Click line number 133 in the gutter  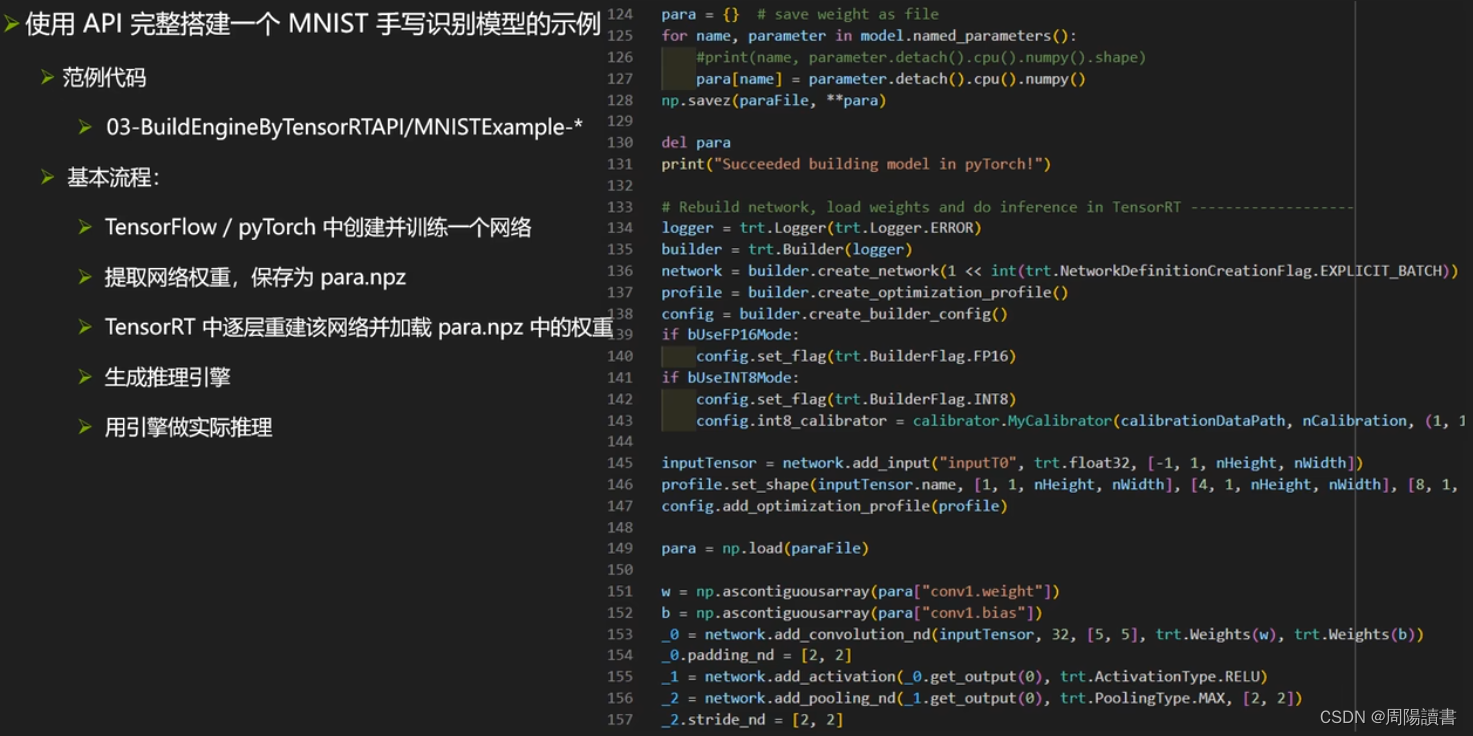pos(620,206)
